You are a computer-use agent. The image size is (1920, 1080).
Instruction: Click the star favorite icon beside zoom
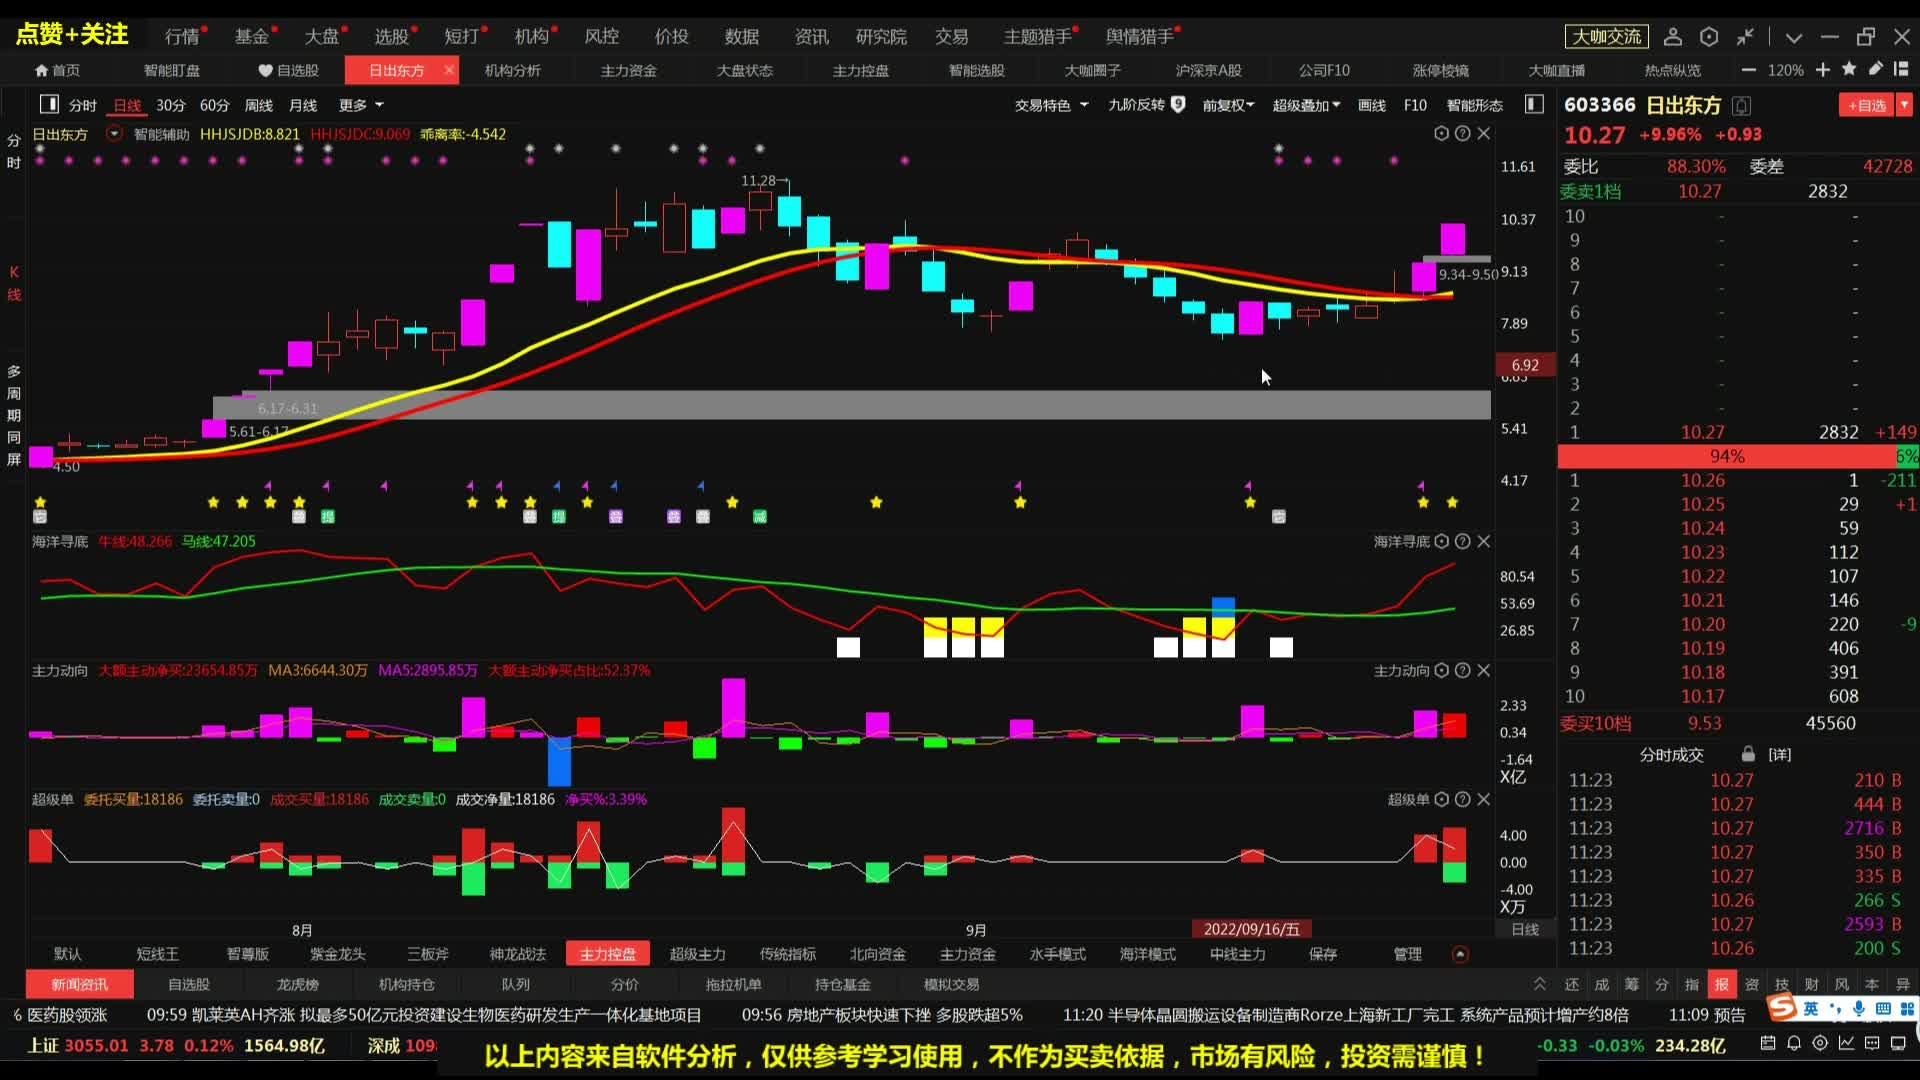1849,69
